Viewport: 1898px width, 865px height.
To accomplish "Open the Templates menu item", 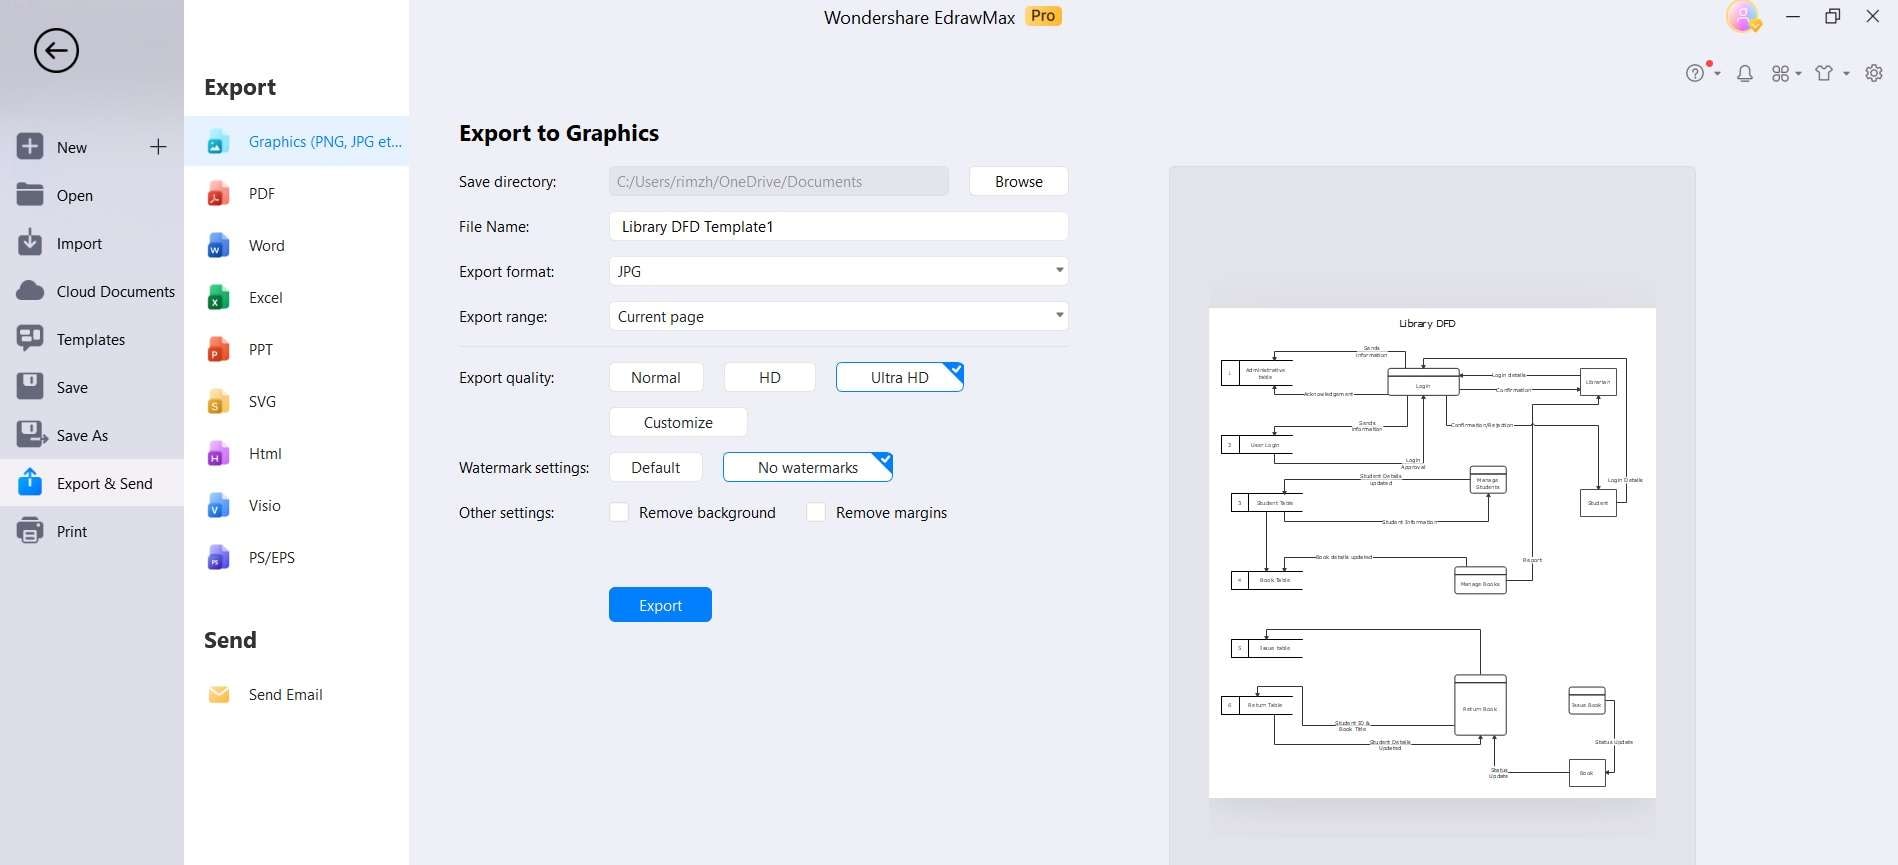I will [91, 340].
